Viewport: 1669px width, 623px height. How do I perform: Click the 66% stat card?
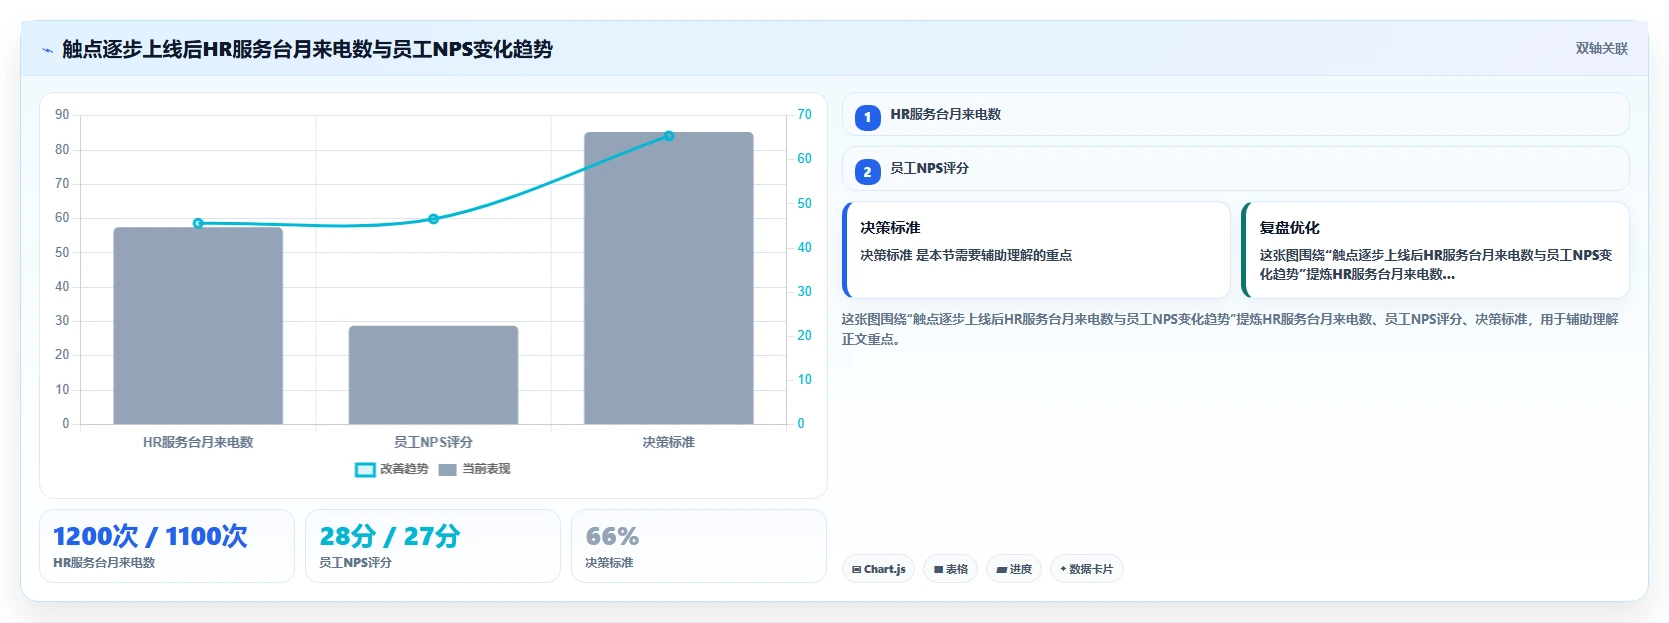click(699, 546)
